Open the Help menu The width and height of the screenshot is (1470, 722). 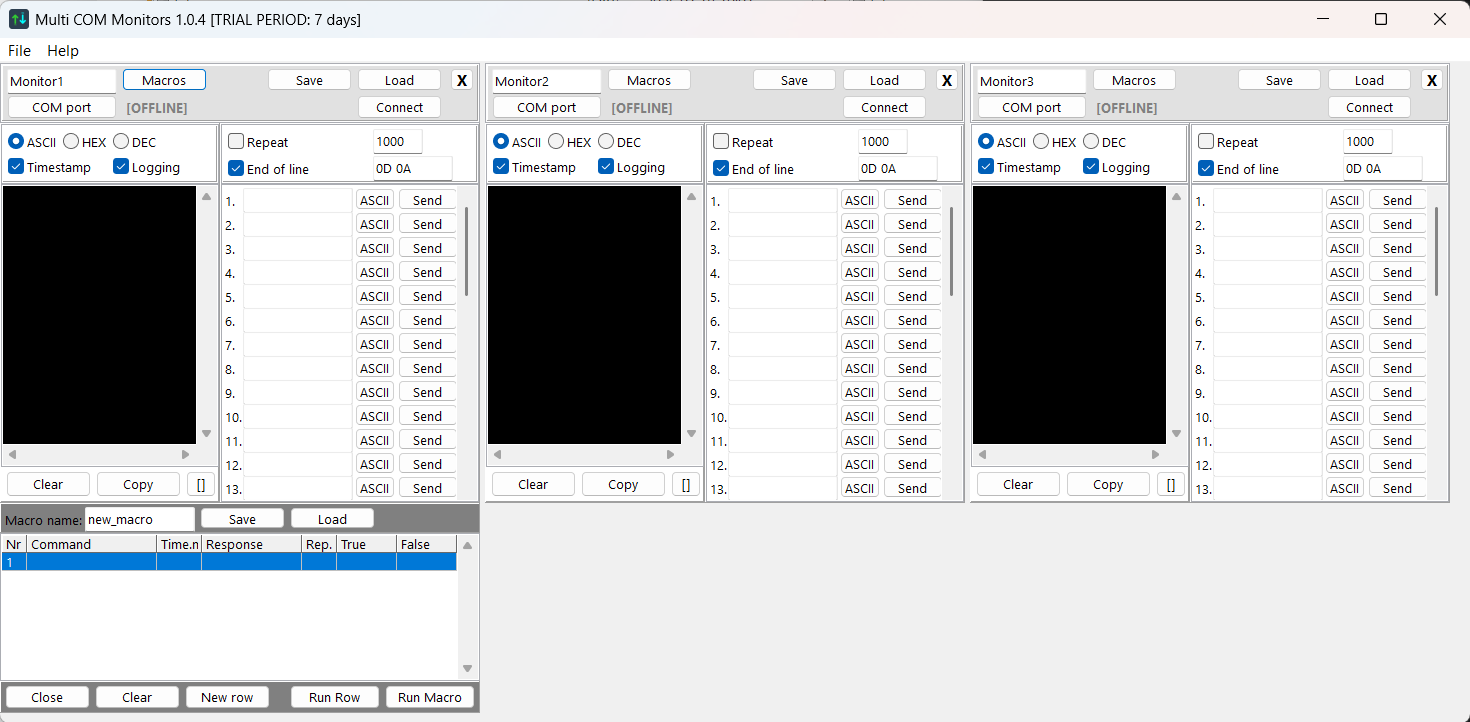63,51
